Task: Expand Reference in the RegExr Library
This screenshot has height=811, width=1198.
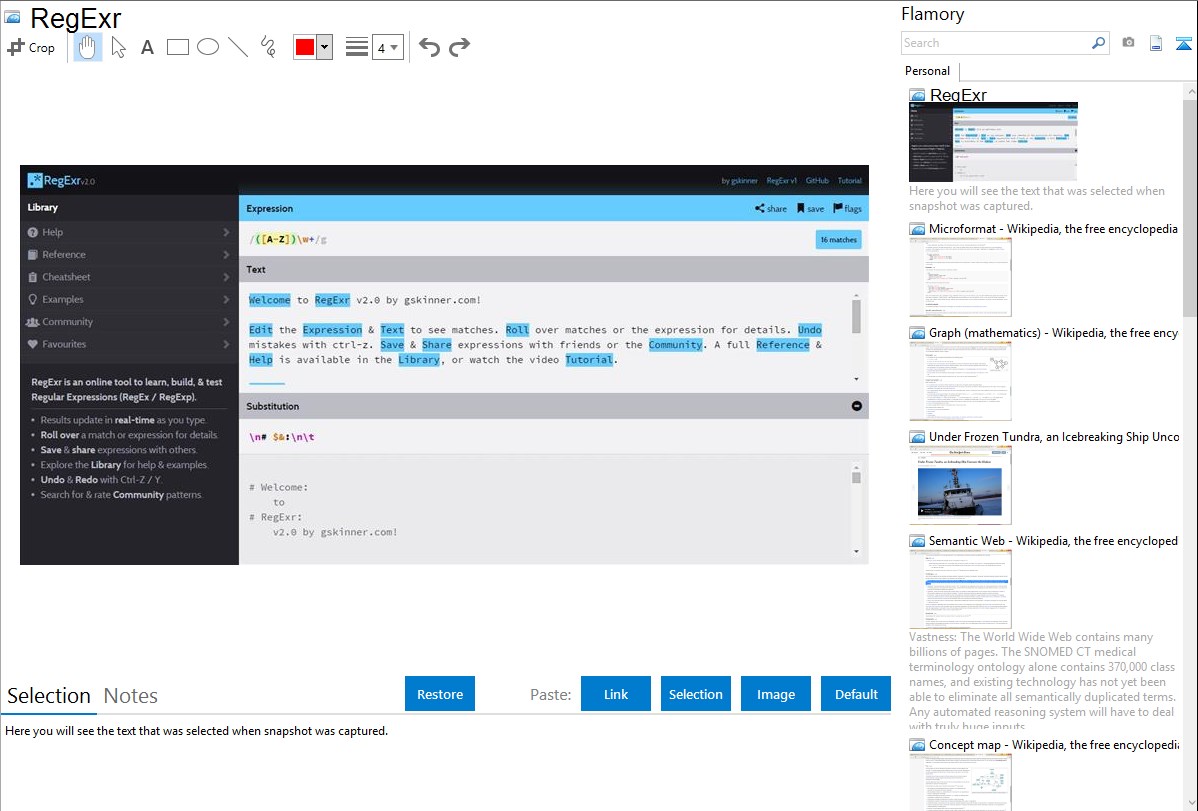Action: tap(128, 255)
